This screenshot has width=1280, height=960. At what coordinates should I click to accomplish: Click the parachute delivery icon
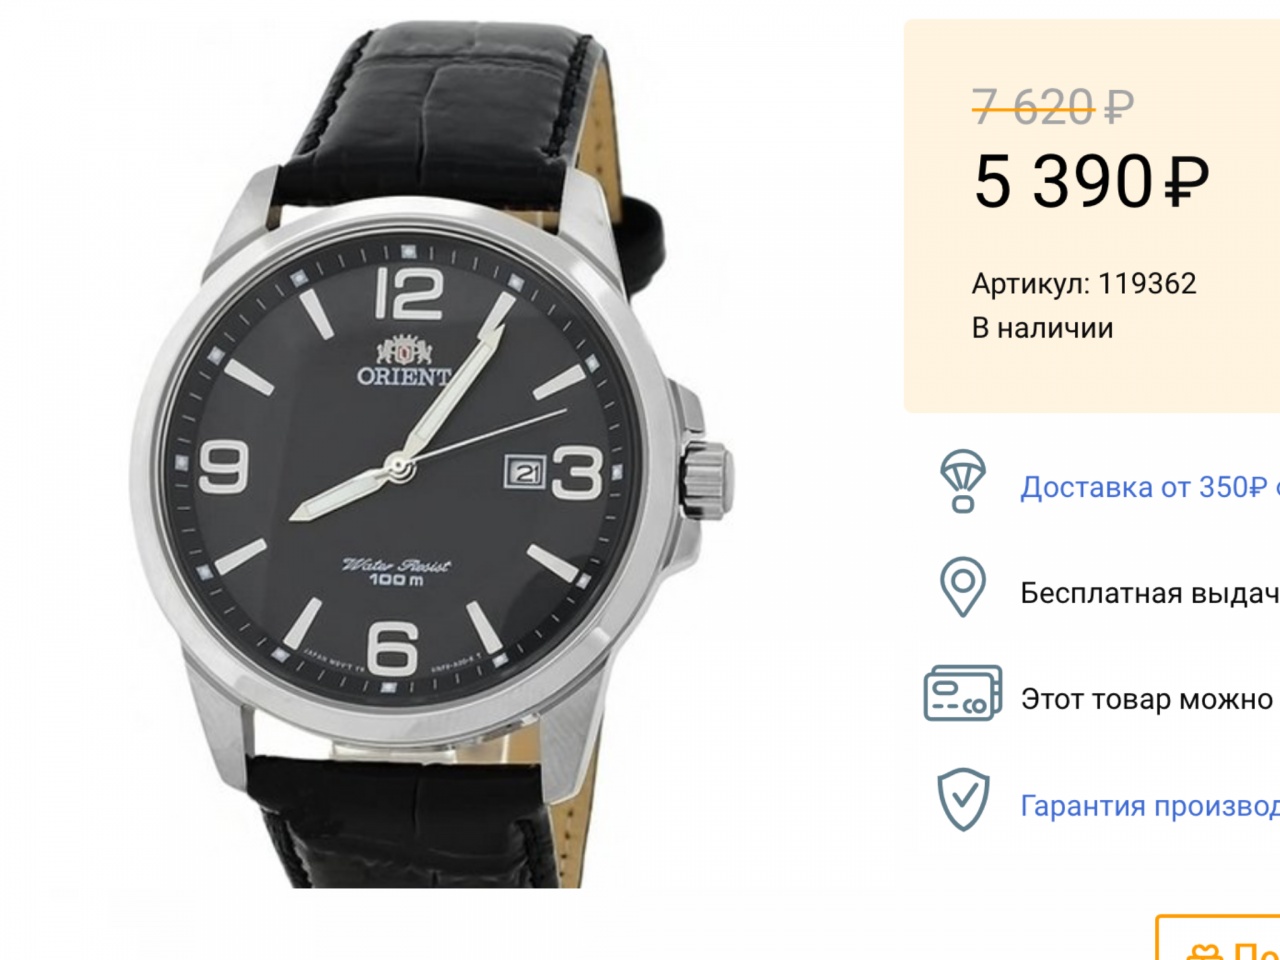pyautogui.click(x=962, y=481)
